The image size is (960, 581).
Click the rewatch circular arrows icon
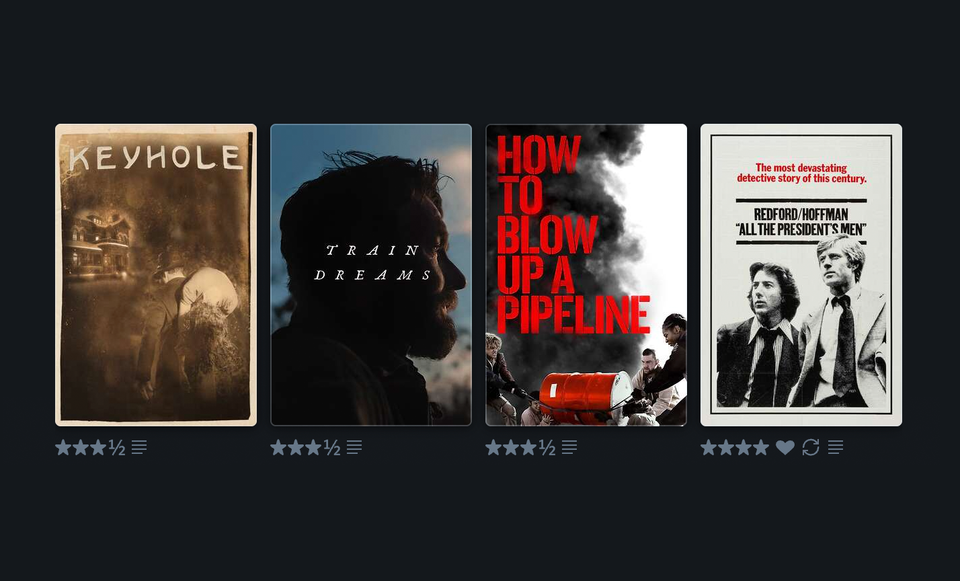pyautogui.click(x=811, y=448)
